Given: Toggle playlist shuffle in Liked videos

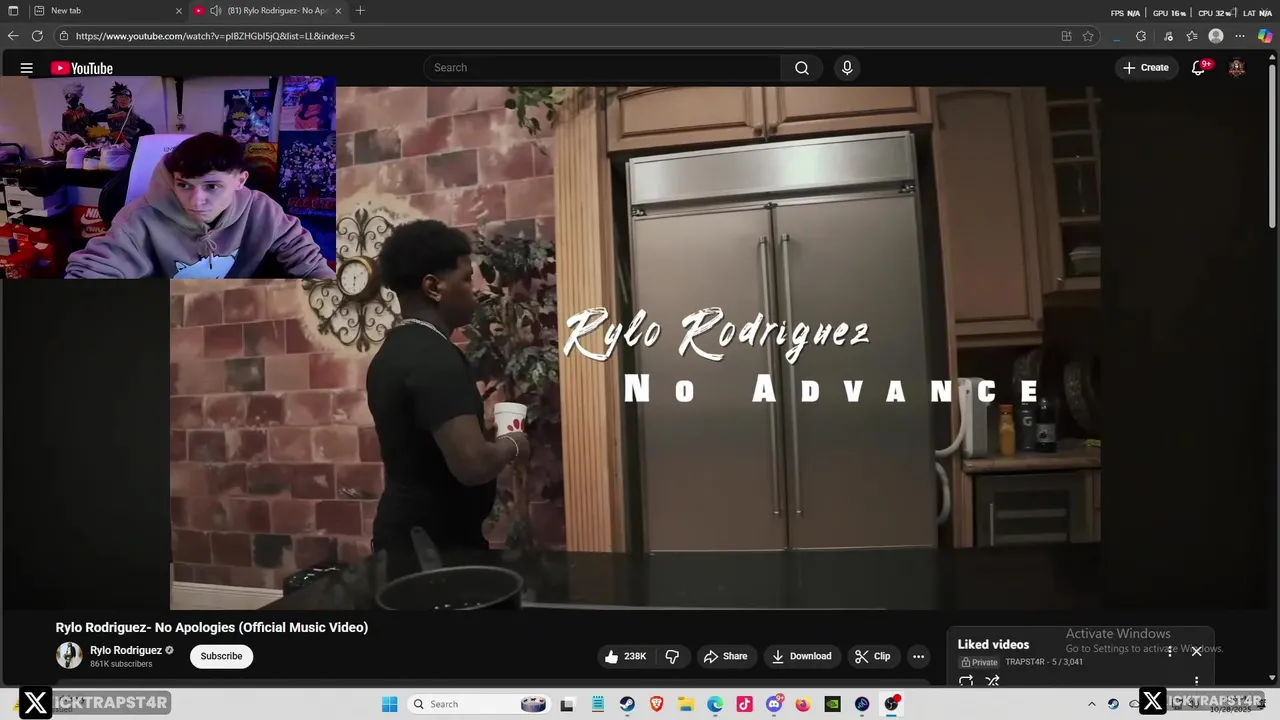Looking at the screenshot, I should (992, 681).
